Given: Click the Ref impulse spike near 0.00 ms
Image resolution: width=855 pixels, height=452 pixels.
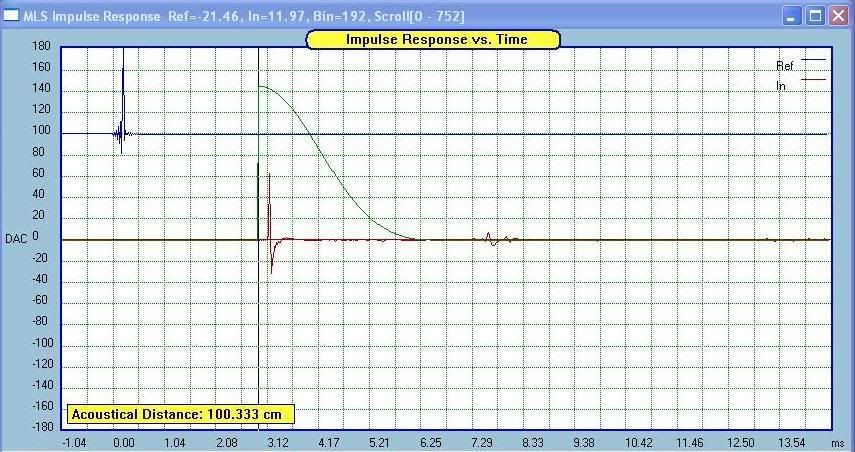Looking at the screenshot, I should click(123, 101).
